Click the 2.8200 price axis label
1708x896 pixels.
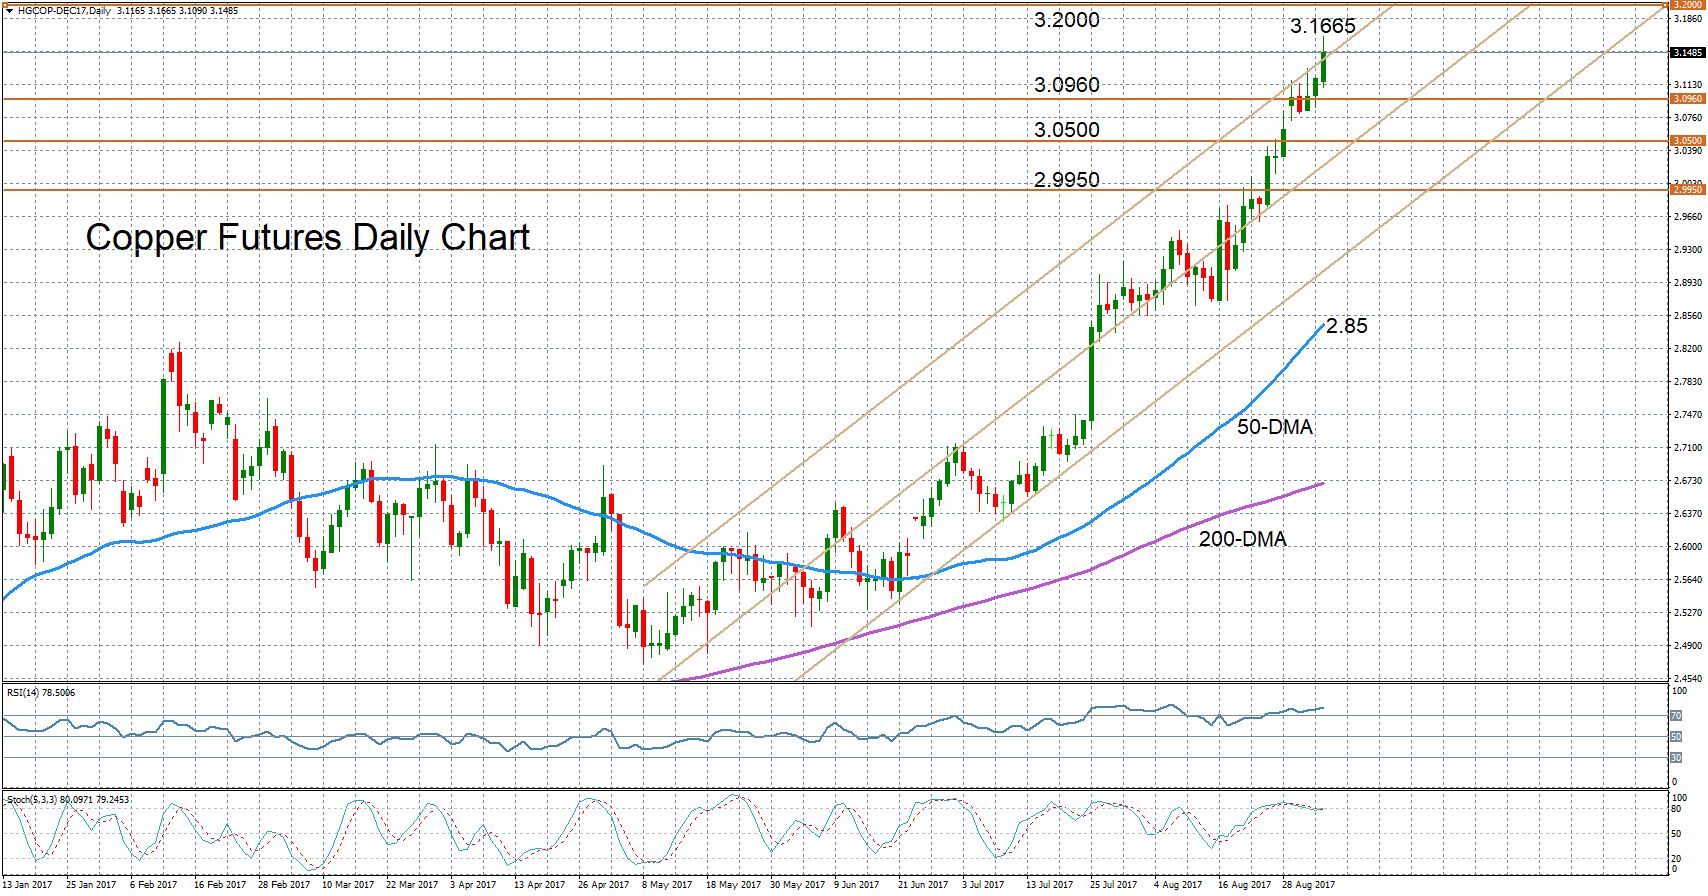coord(1687,348)
